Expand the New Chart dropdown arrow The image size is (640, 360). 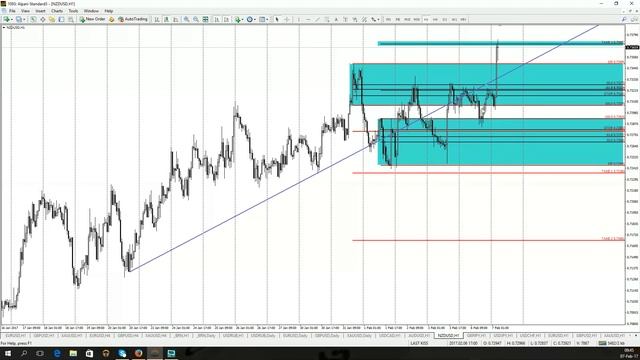coord(12,19)
